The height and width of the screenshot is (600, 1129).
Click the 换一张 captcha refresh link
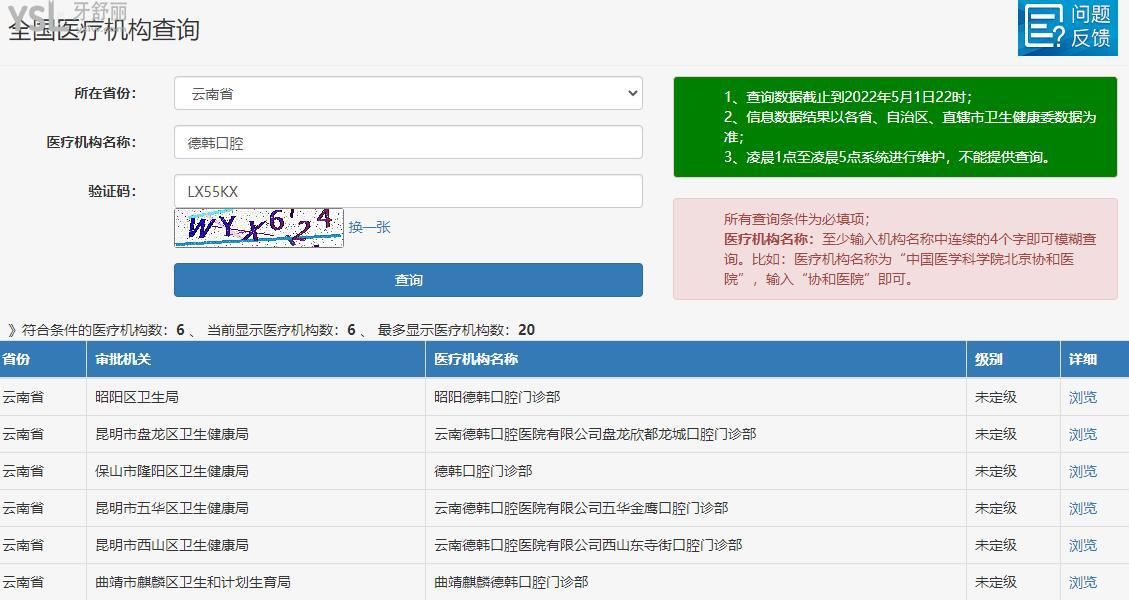point(369,228)
